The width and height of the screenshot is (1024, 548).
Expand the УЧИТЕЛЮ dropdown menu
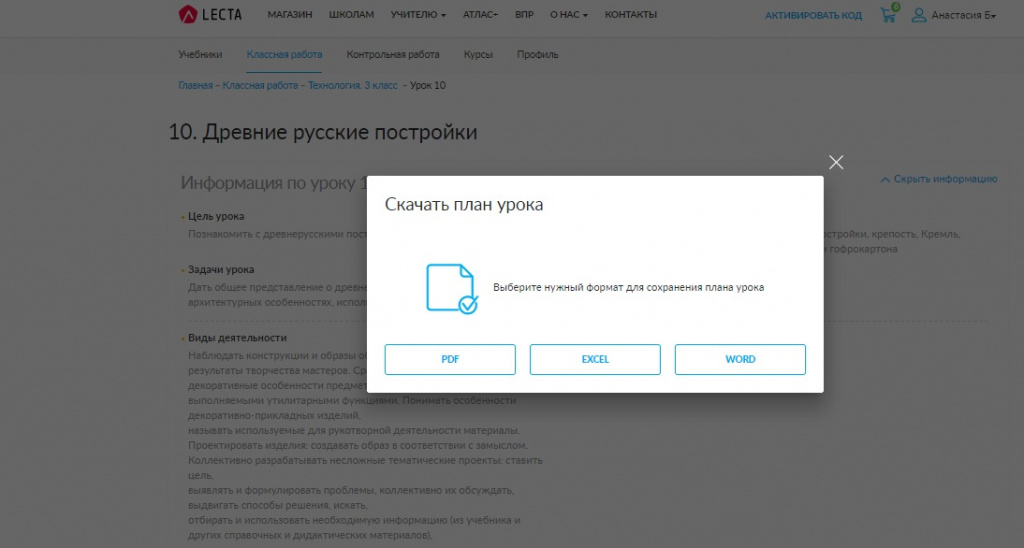click(418, 14)
